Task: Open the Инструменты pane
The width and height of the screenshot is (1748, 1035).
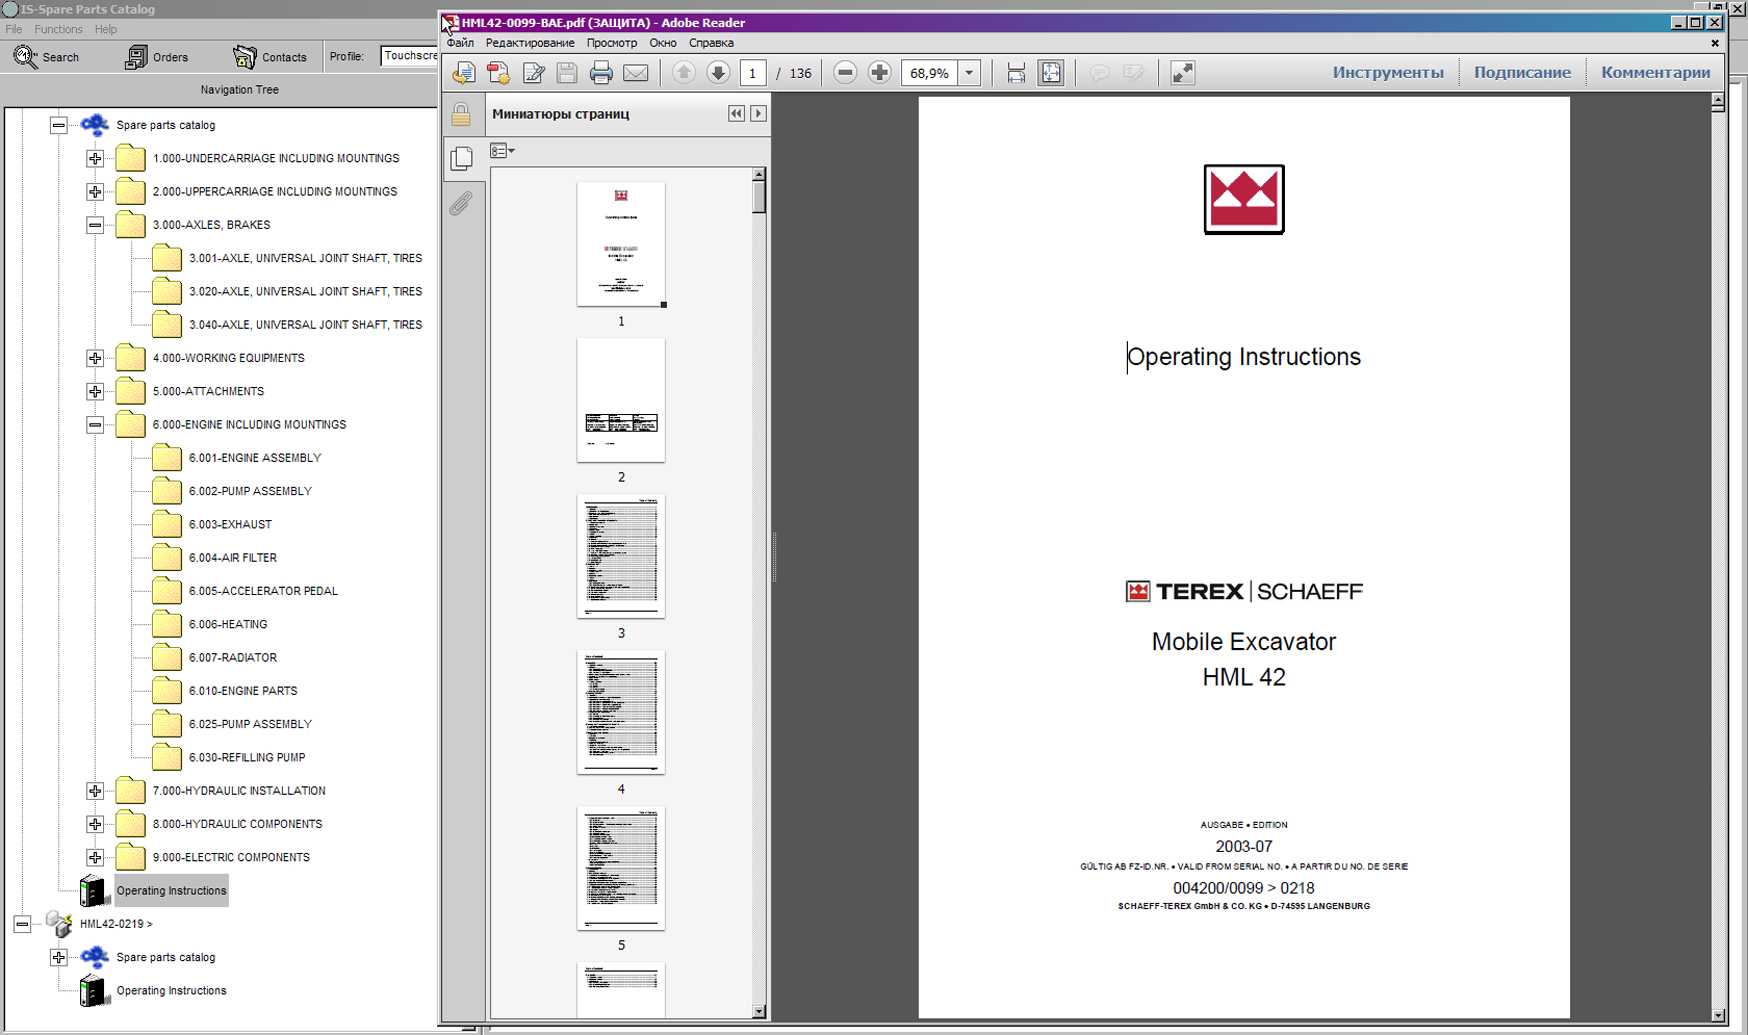Action: tap(1387, 72)
